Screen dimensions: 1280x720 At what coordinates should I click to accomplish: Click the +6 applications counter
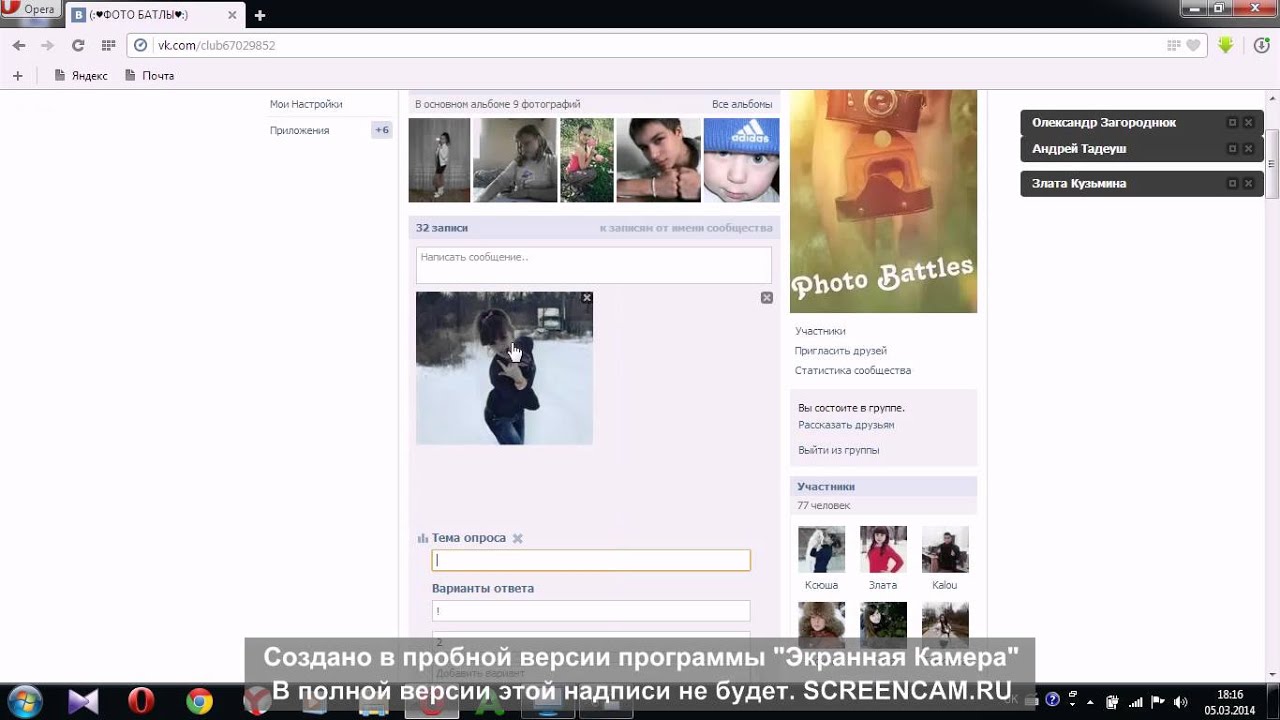[x=382, y=130]
